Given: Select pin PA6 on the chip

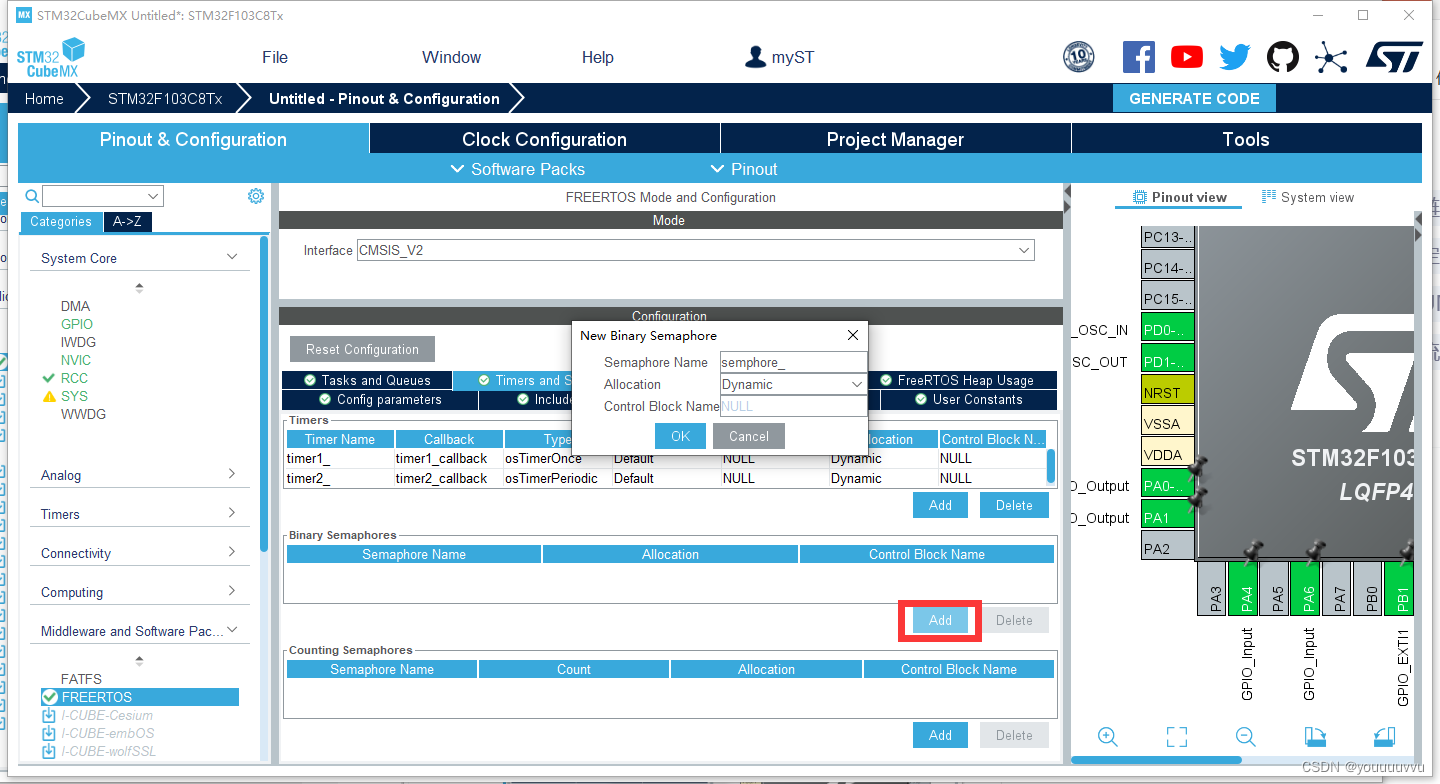Looking at the screenshot, I should (x=1306, y=587).
